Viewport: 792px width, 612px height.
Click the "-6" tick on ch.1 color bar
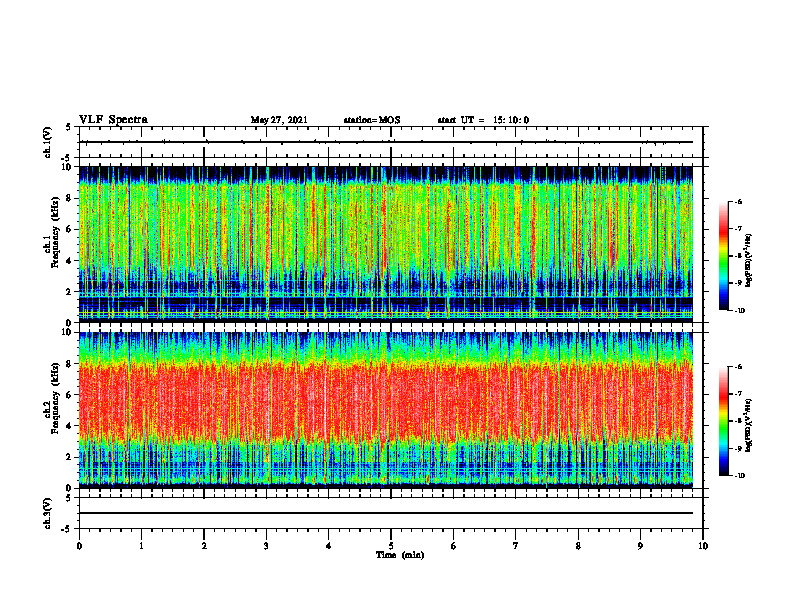tap(738, 202)
